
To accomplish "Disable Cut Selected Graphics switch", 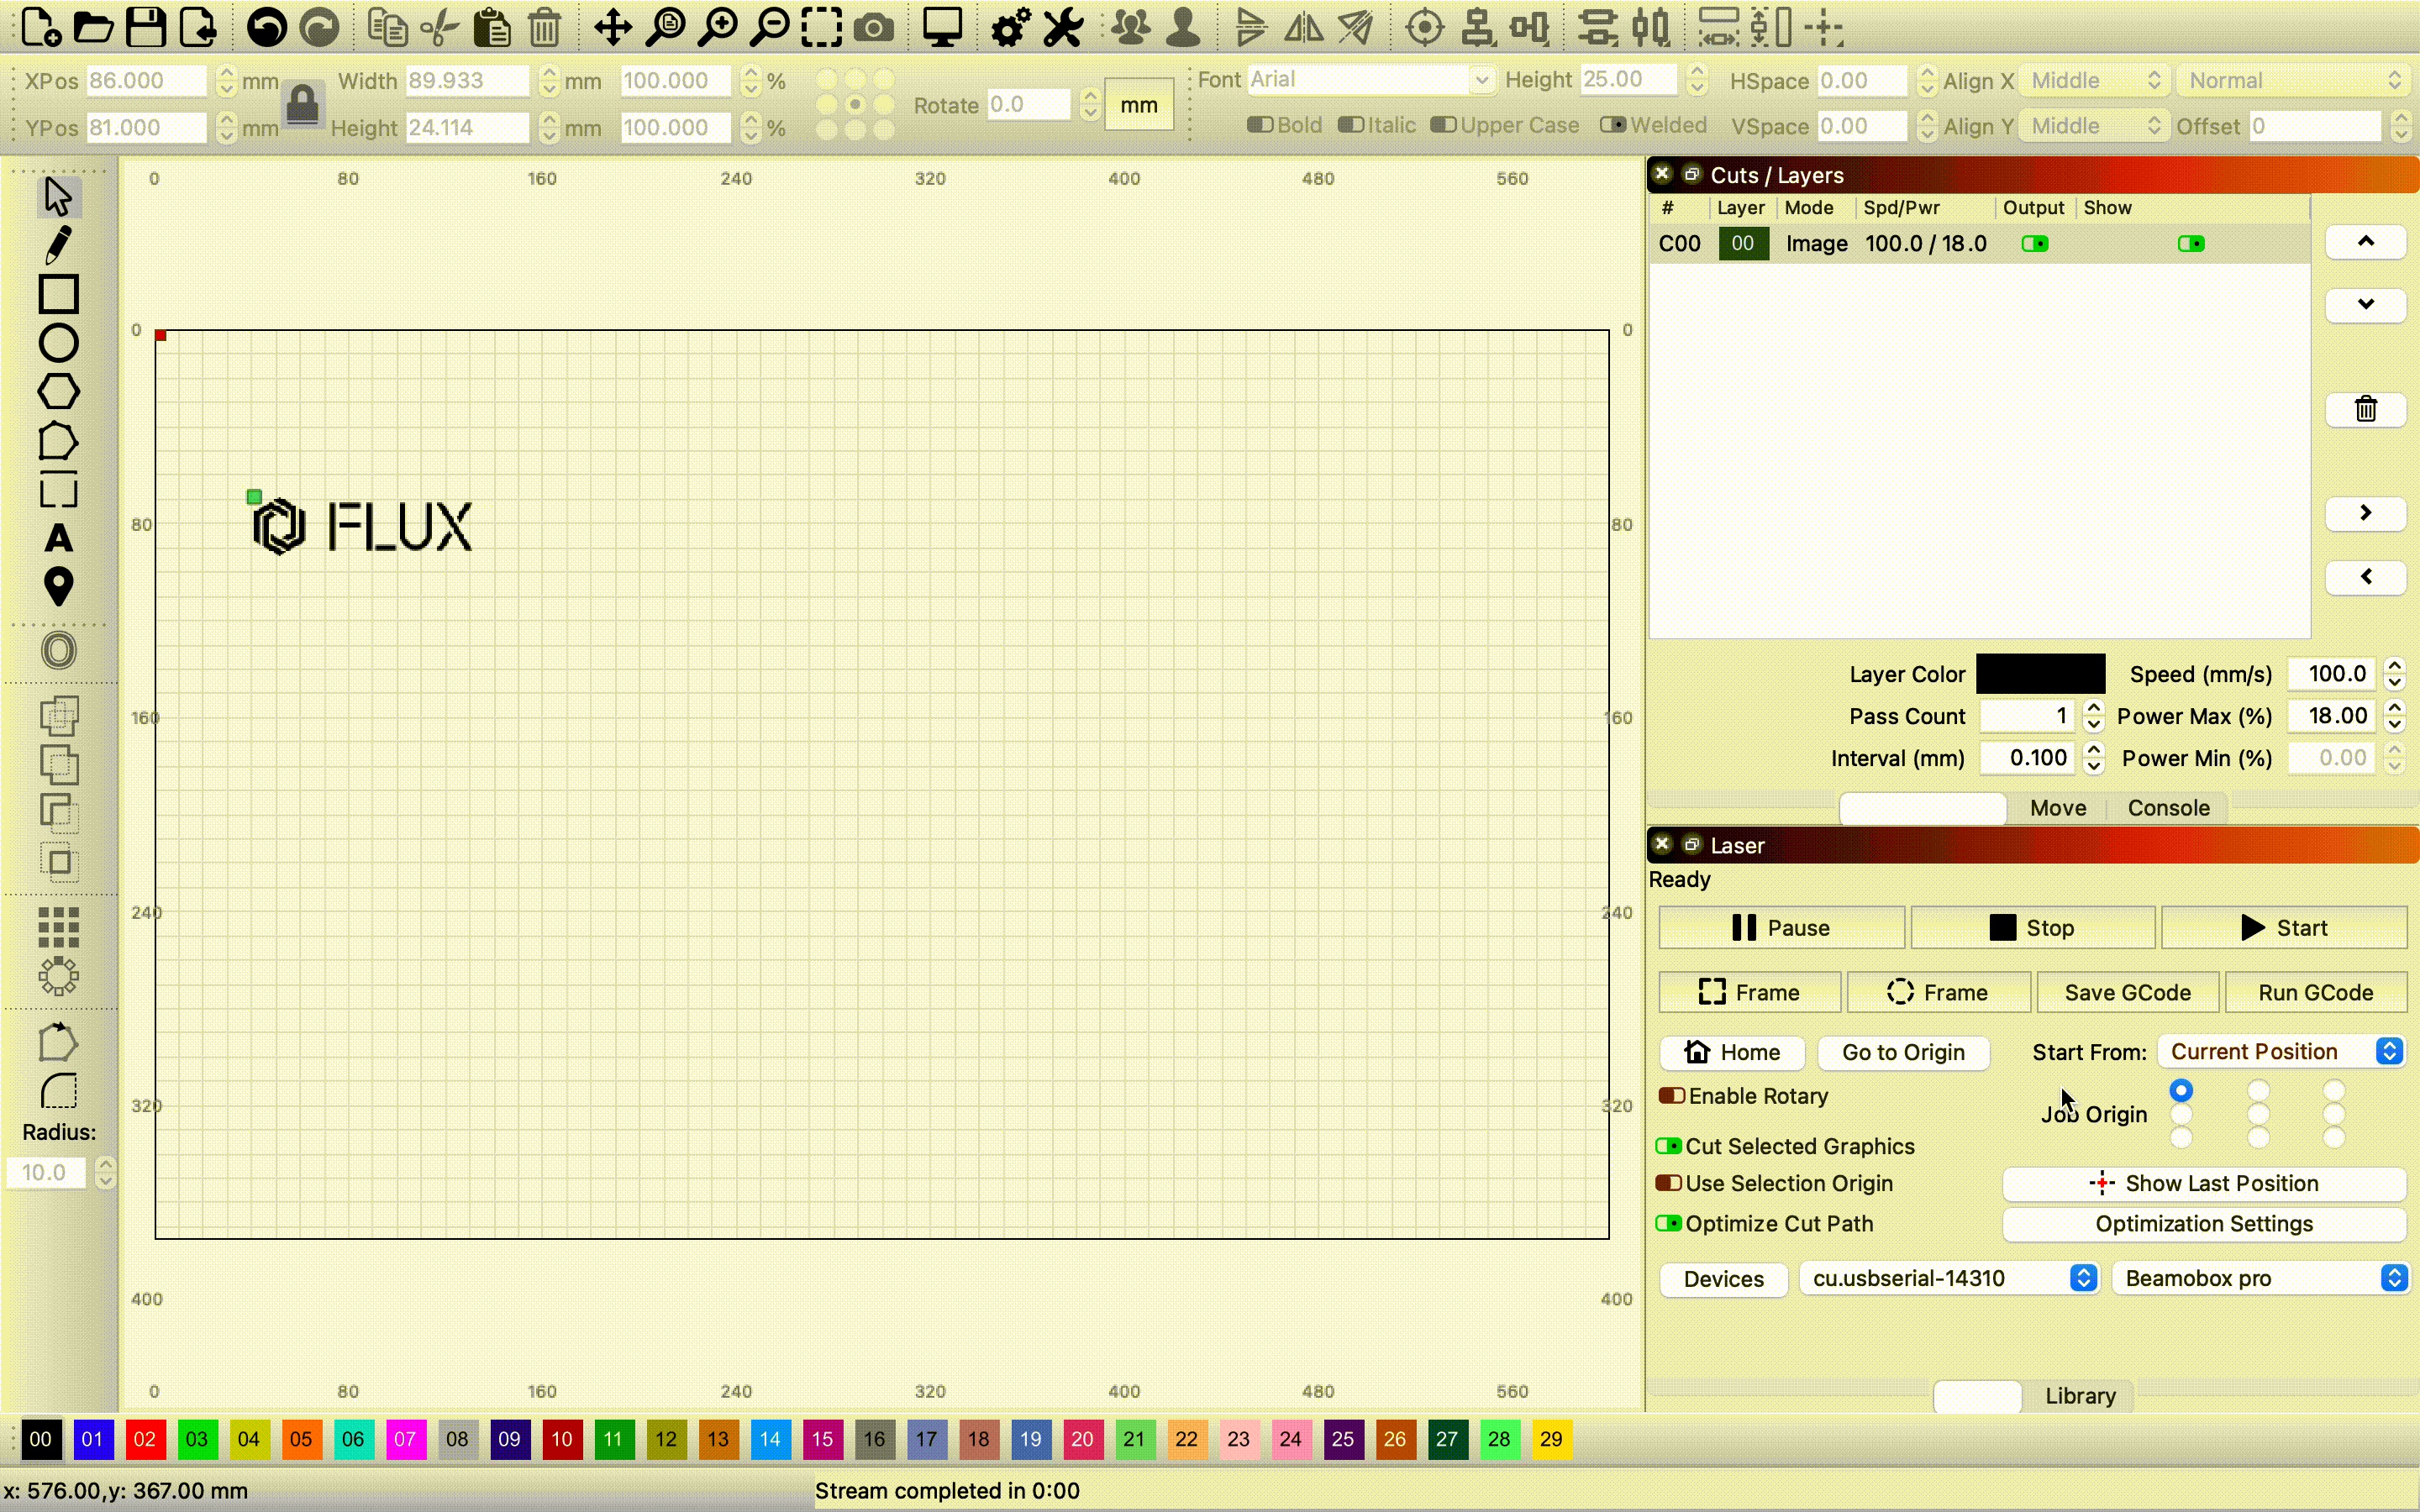I will click(1668, 1146).
